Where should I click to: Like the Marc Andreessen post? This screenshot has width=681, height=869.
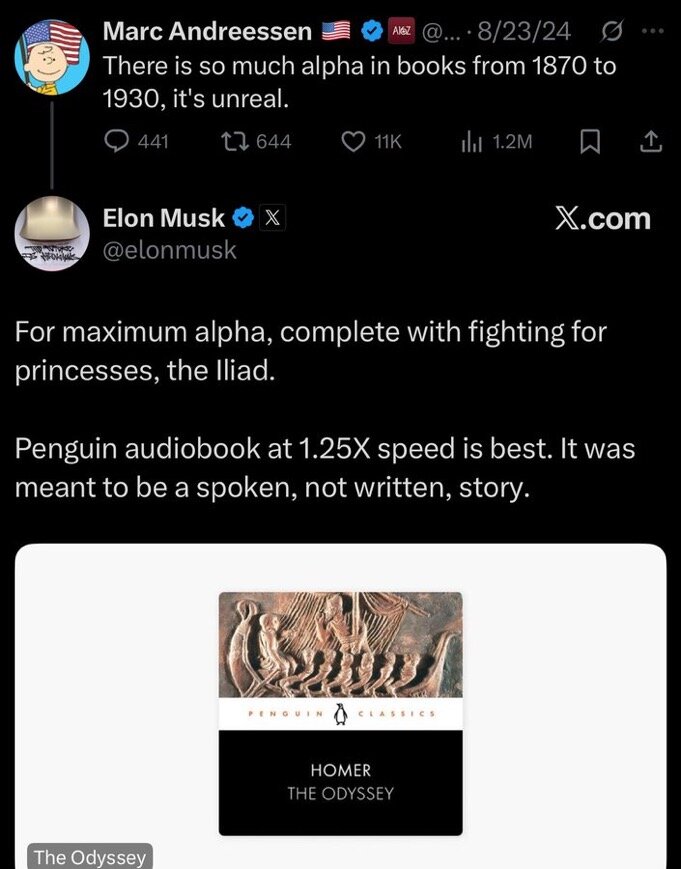[354, 142]
